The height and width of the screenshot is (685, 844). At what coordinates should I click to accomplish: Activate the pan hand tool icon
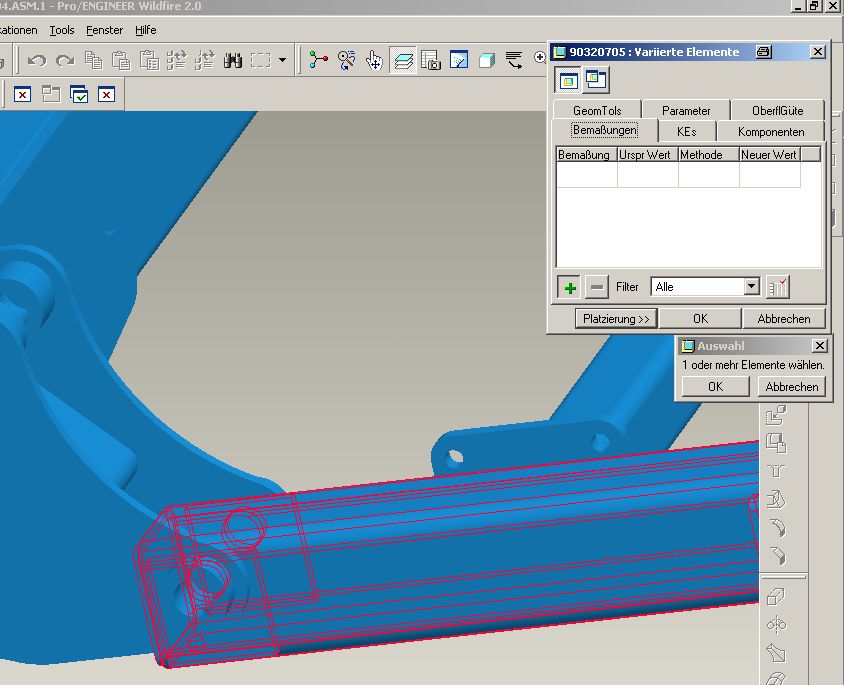(375, 61)
